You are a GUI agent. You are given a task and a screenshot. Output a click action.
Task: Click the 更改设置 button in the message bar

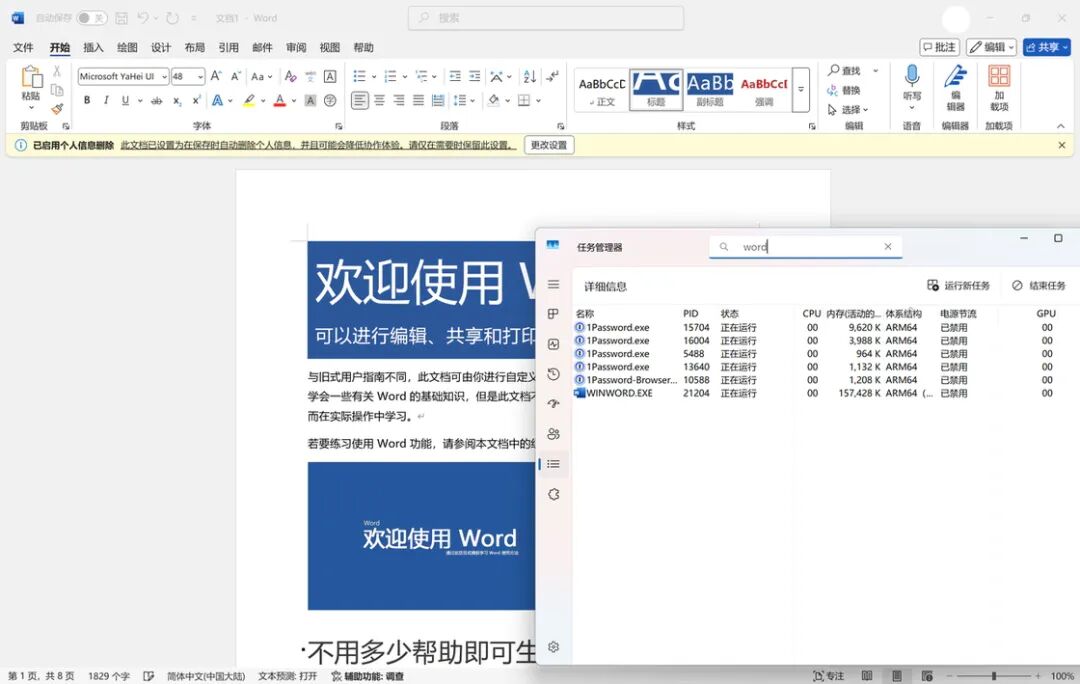tap(549, 145)
